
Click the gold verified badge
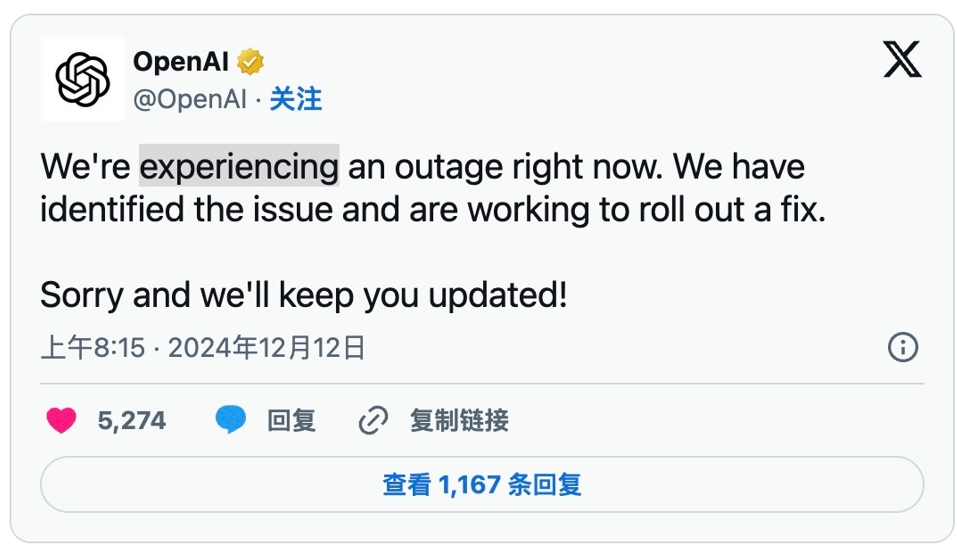[x=251, y=62]
